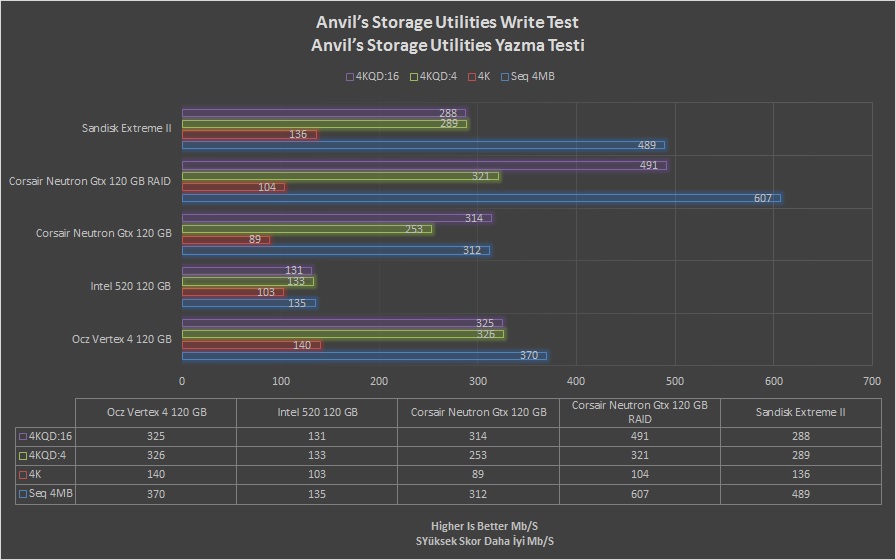Image resolution: width=896 pixels, height=560 pixels.
Task: Click the Corsair RAID Seq 4MB bar labeled 607
Action: 480,198
